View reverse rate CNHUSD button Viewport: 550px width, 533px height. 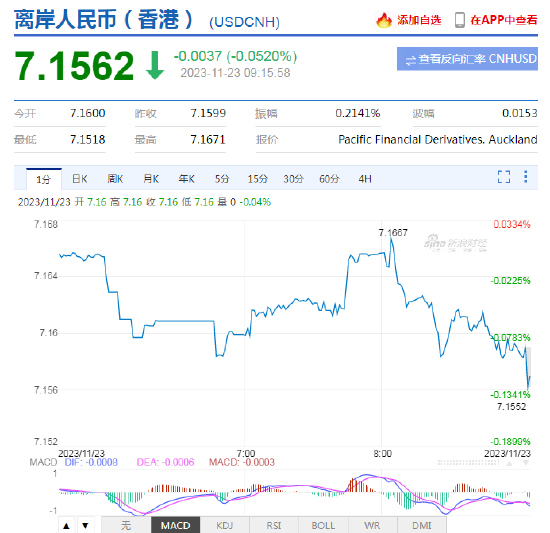point(467,59)
